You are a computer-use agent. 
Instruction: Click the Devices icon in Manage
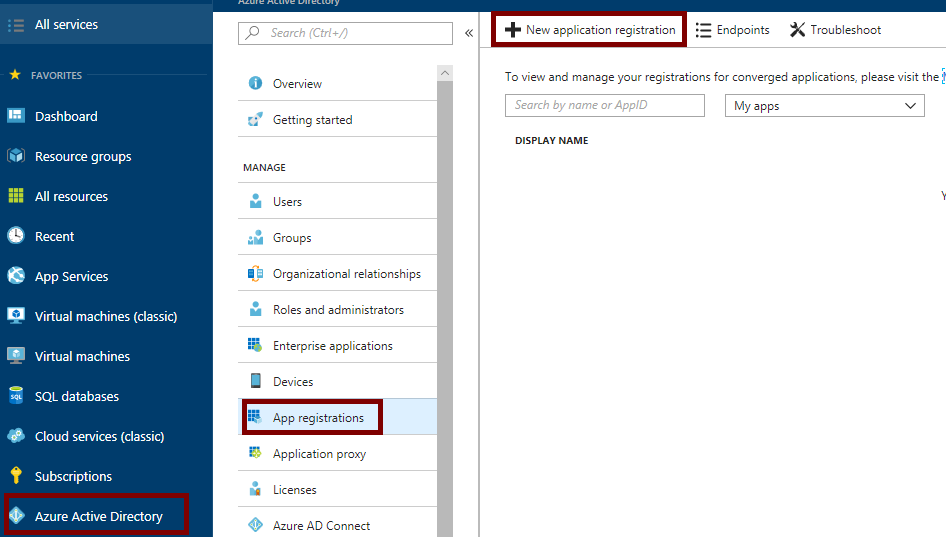(x=255, y=381)
